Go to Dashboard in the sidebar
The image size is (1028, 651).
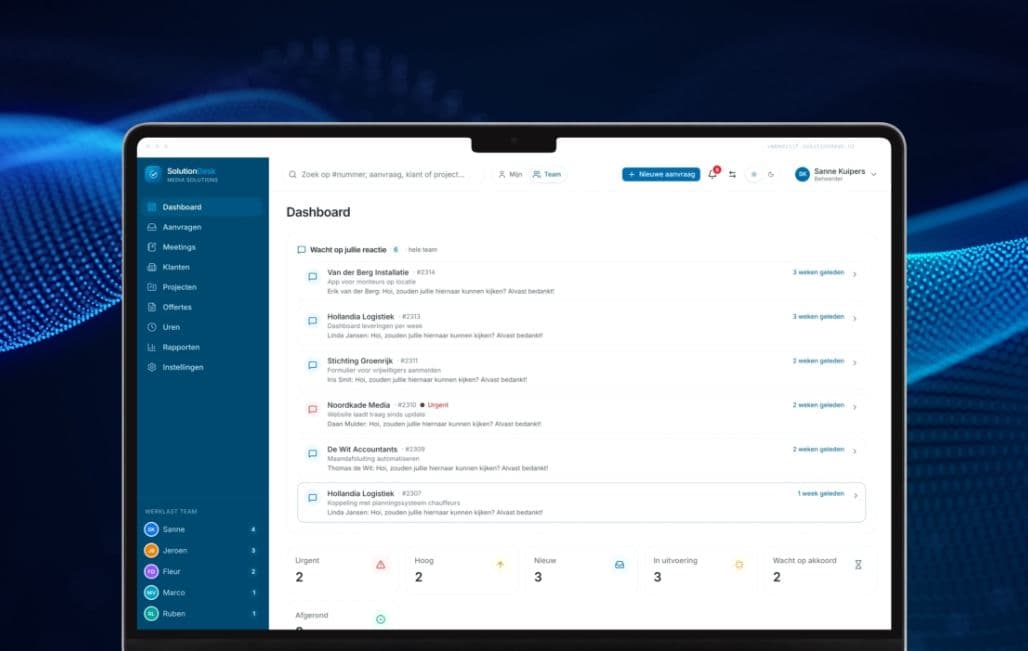tap(203, 207)
